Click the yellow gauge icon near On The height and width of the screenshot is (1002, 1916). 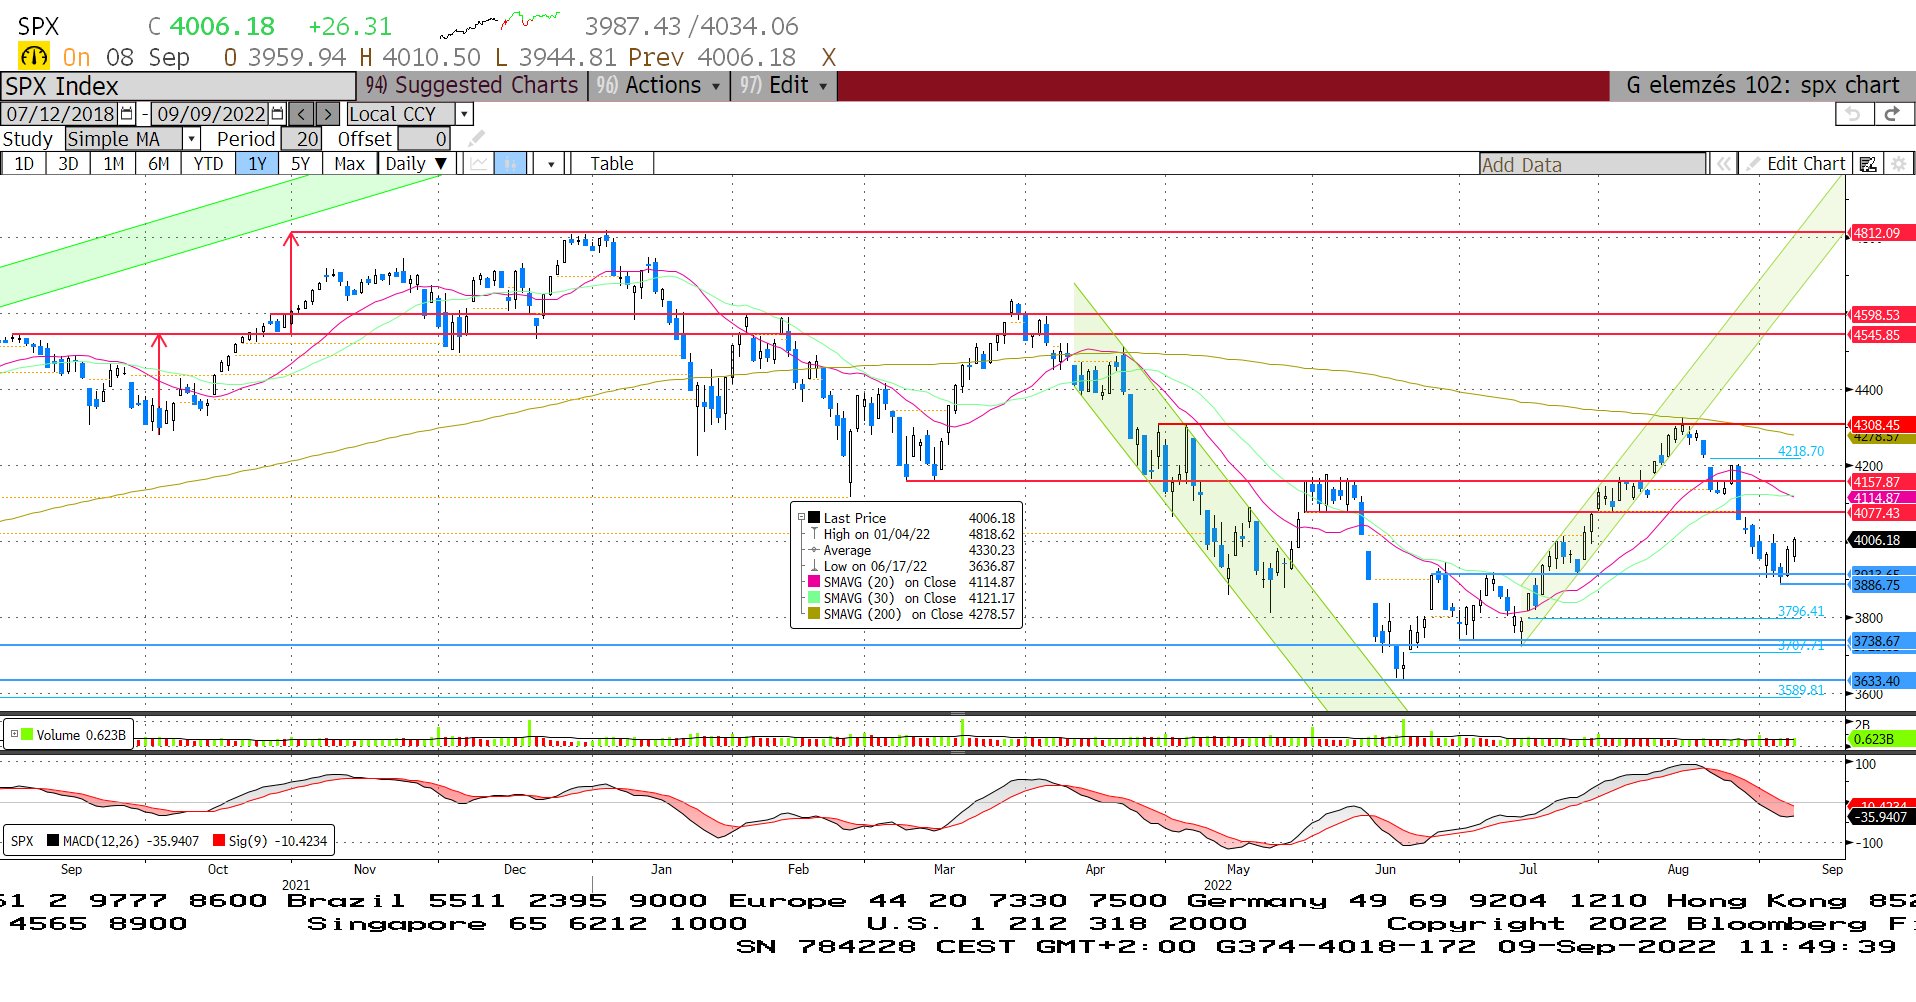coord(33,57)
